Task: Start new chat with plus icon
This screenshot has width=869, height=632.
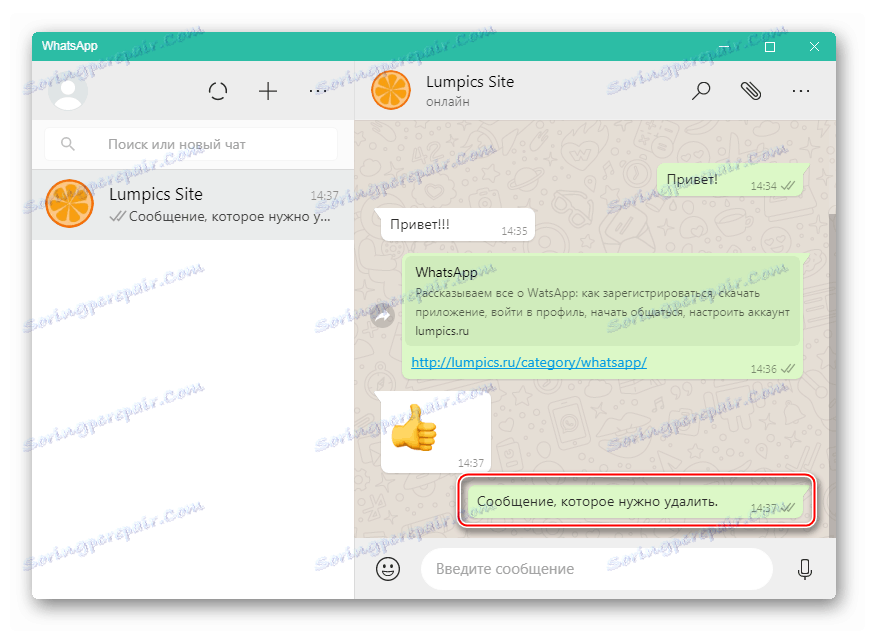Action: coord(268,91)
